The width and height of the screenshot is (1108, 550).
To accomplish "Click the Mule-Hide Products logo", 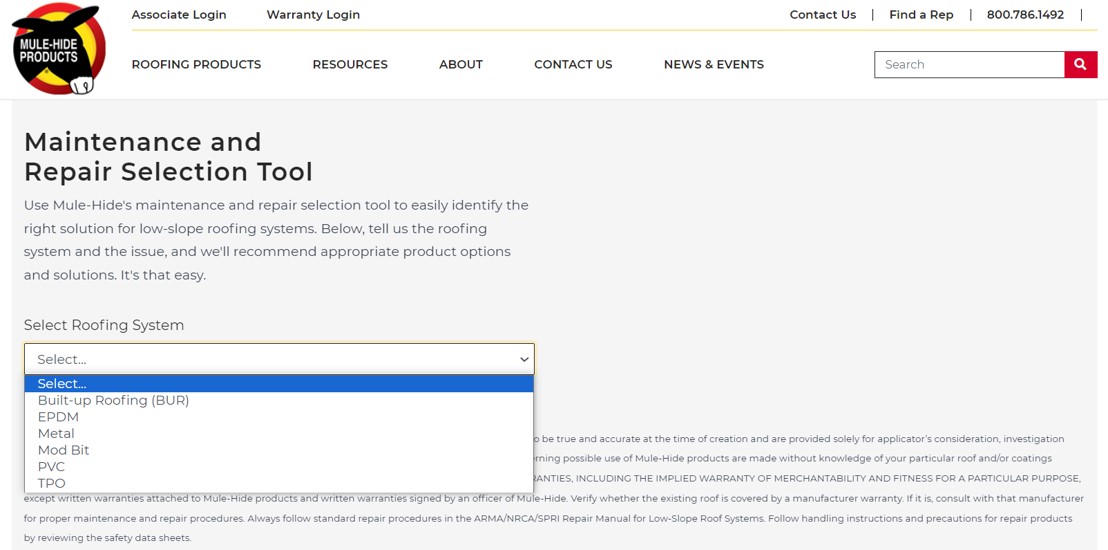I will click(x=58, y=49).
